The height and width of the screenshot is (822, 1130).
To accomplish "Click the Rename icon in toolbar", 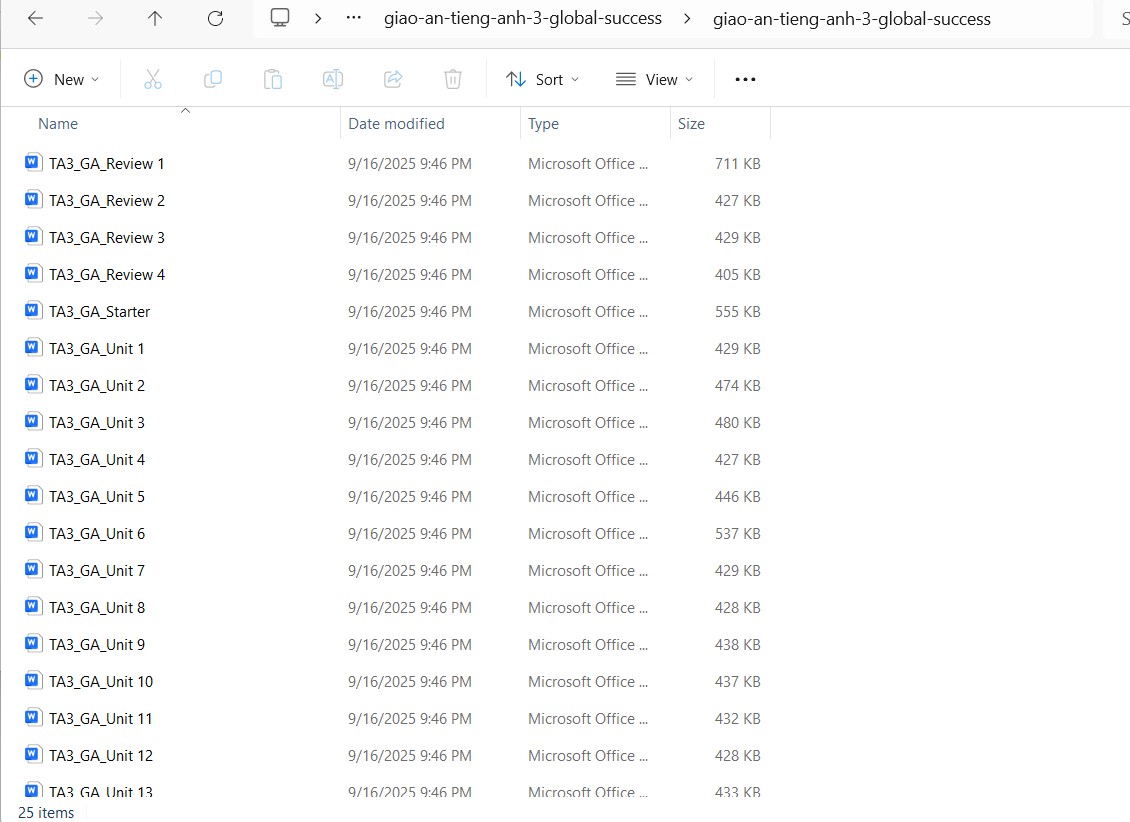I will point(333,79).
